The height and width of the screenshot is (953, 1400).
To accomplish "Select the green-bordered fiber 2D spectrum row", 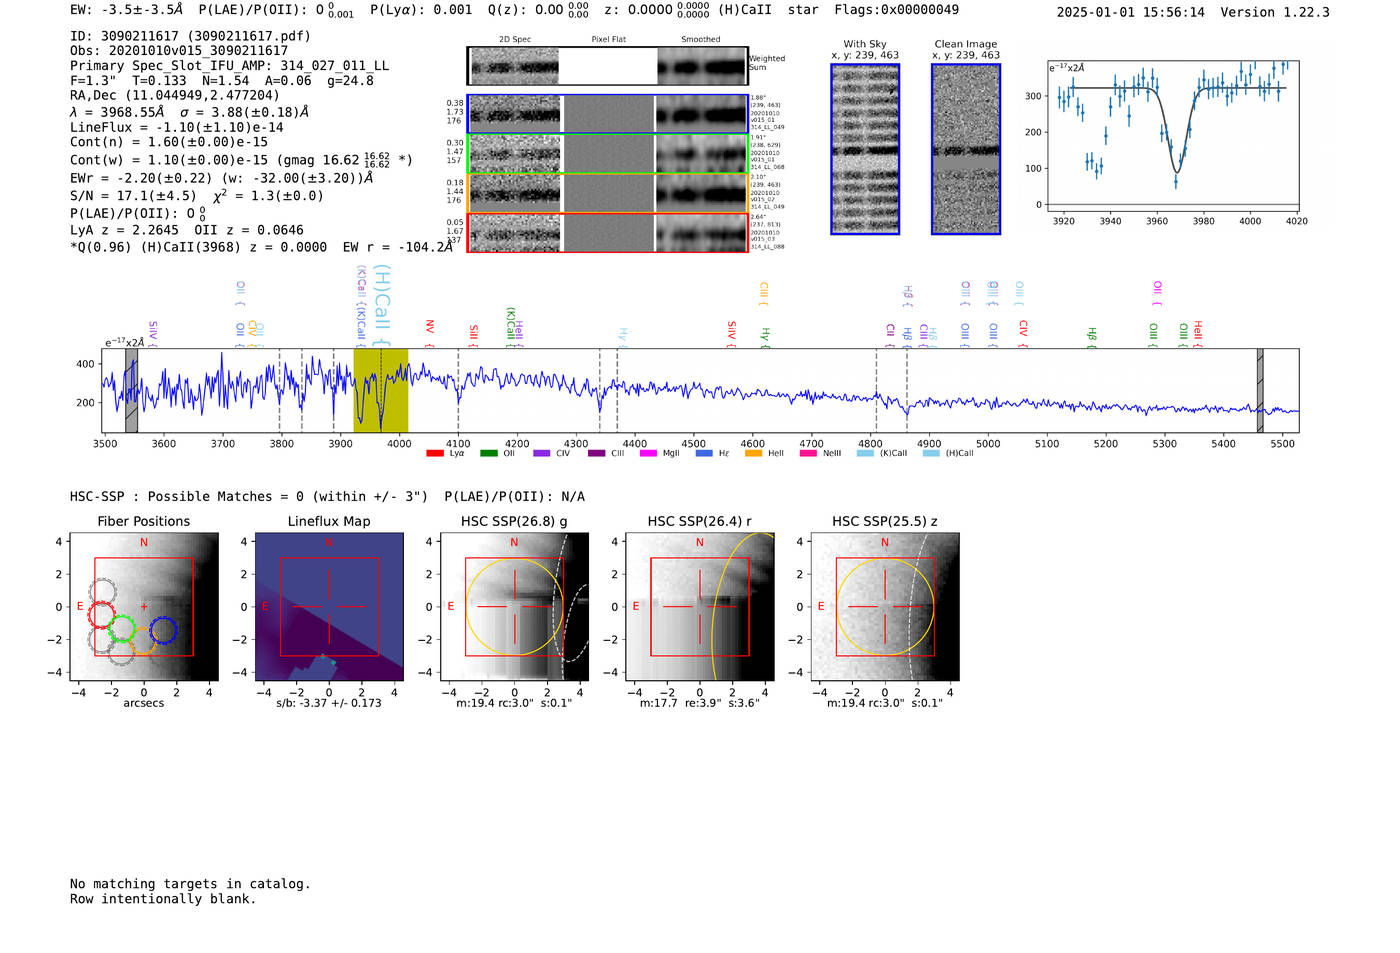I will coord(607,154).
